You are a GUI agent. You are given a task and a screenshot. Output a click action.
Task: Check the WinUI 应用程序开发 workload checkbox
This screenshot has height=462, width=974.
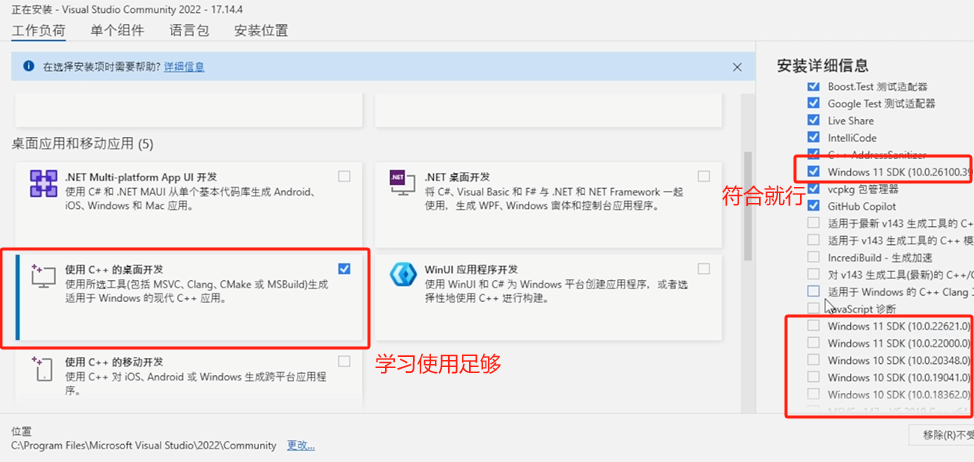tap(703, 268)
